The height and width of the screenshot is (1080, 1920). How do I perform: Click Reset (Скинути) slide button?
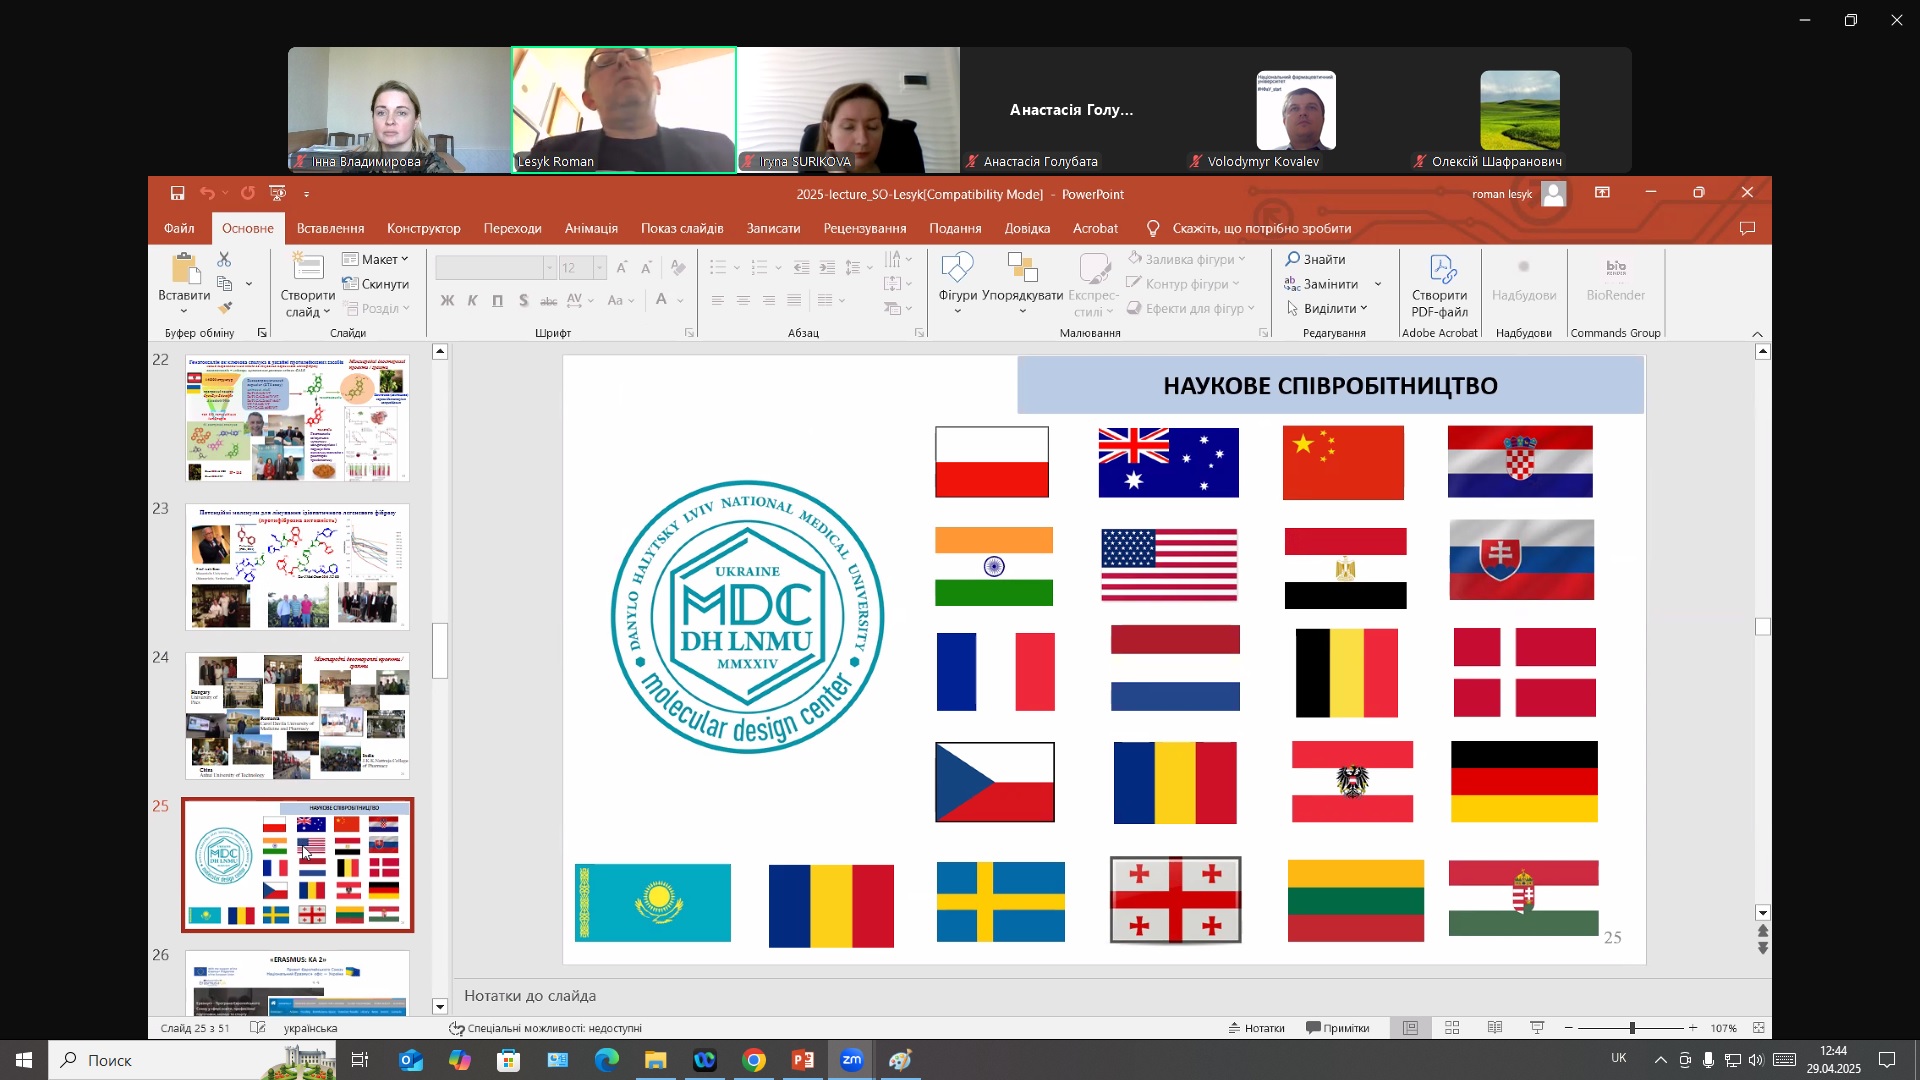[376, 285]
